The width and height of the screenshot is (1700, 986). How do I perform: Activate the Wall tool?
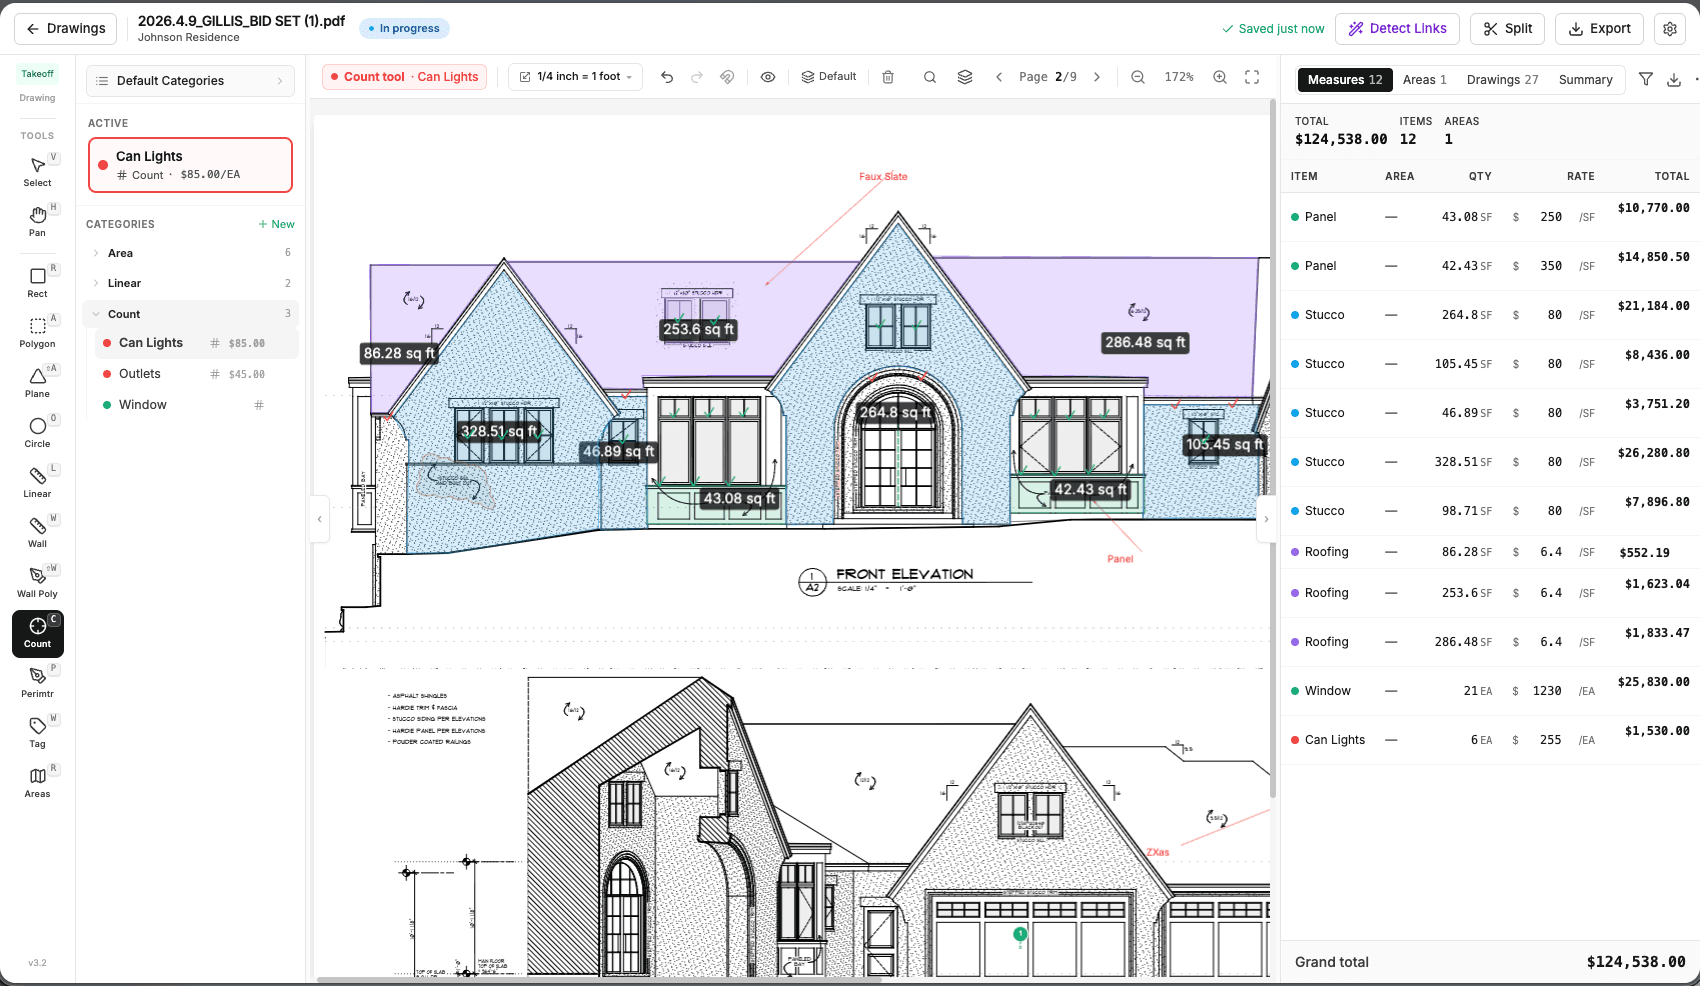37,532
